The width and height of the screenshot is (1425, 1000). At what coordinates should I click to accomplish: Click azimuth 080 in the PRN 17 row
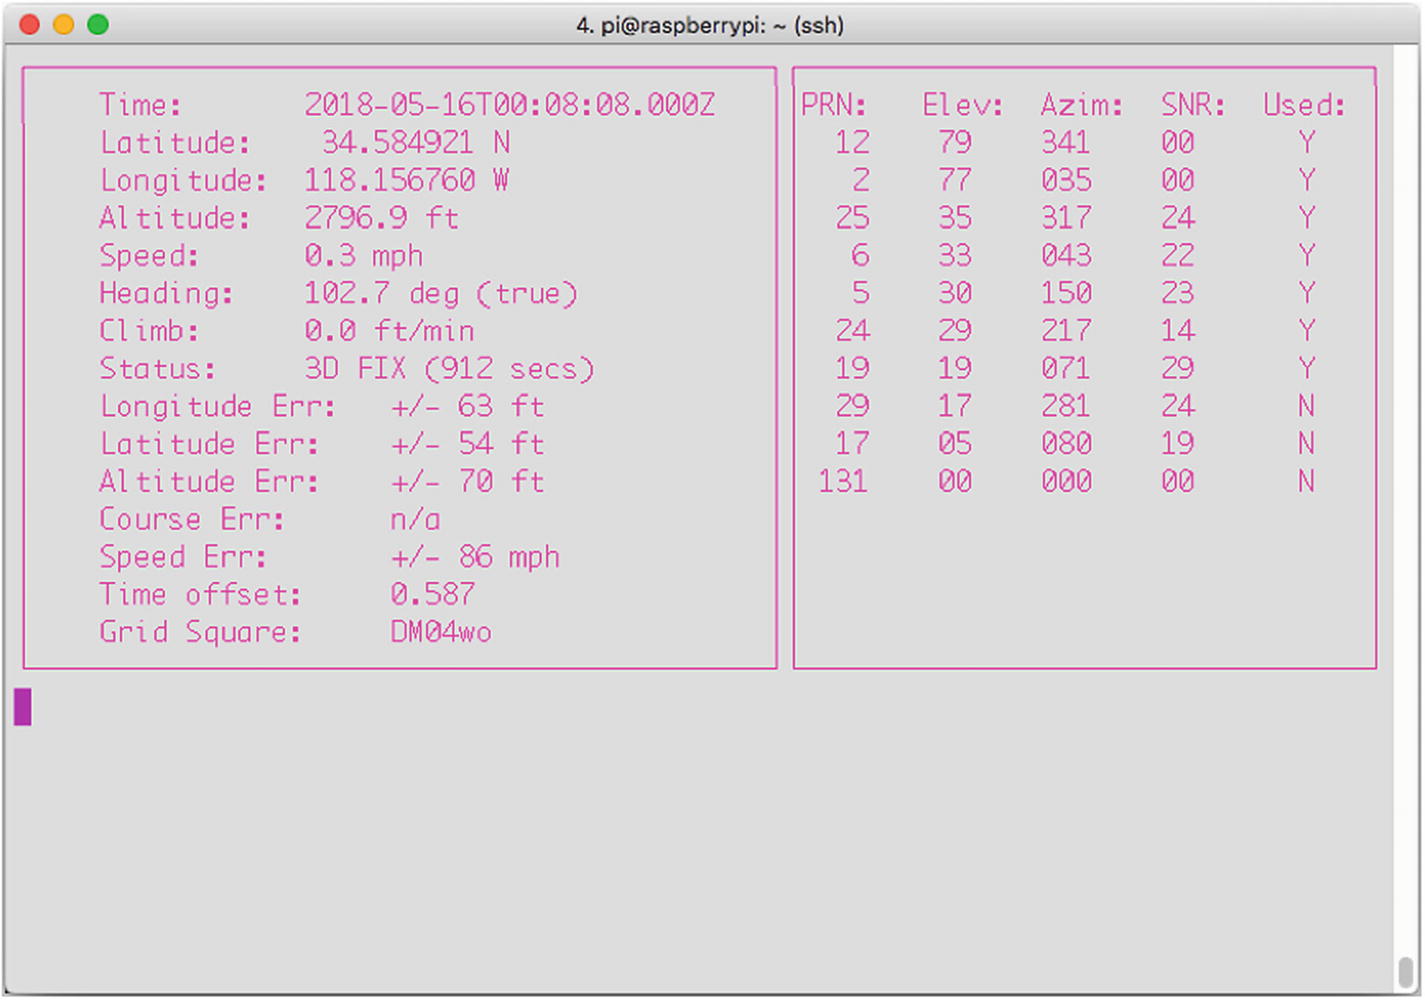pos(1065,444)
